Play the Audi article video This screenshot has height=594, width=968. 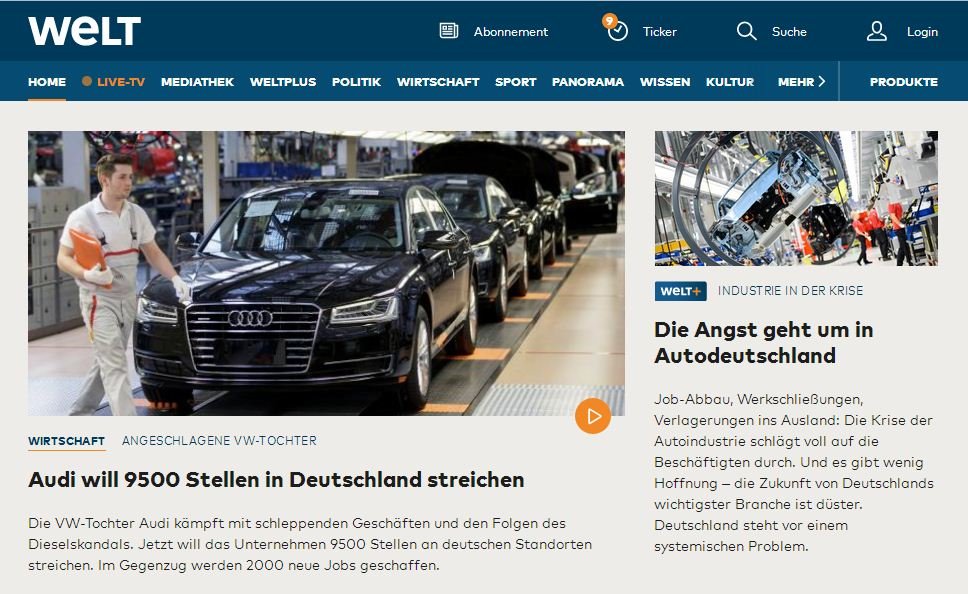pyautogui.click(x=593, y=416)
